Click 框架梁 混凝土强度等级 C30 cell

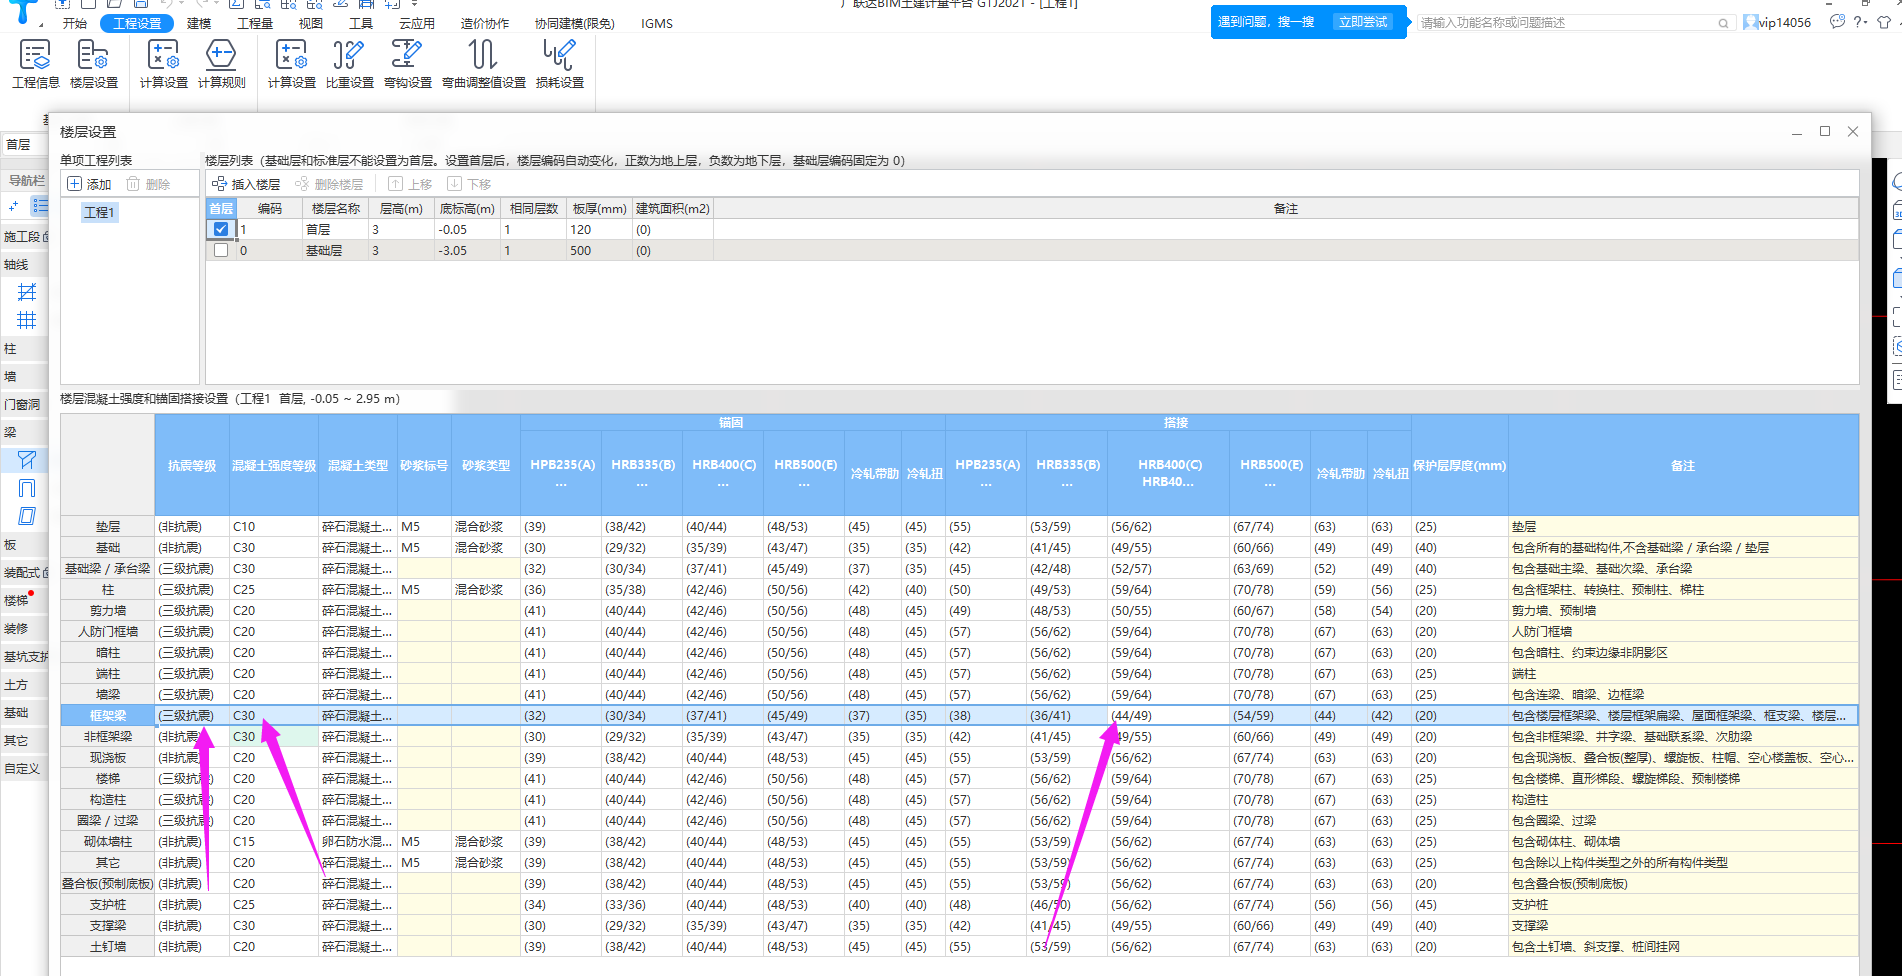point(274,715)
